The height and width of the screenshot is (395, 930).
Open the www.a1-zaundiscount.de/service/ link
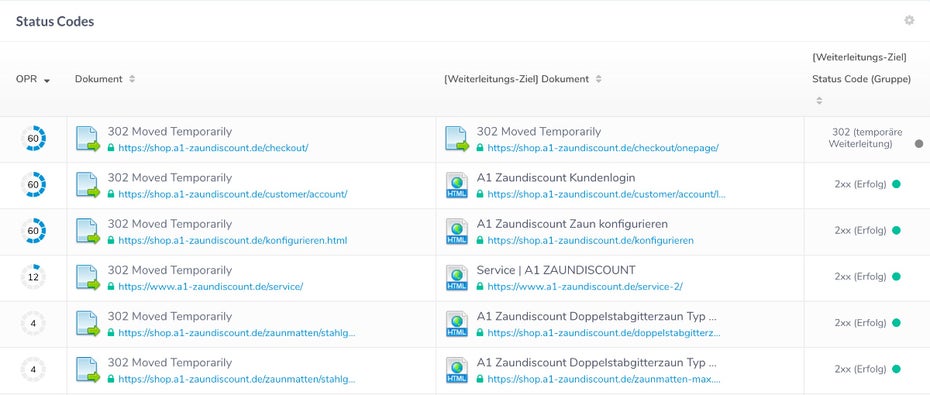click(x=211, y=286)
